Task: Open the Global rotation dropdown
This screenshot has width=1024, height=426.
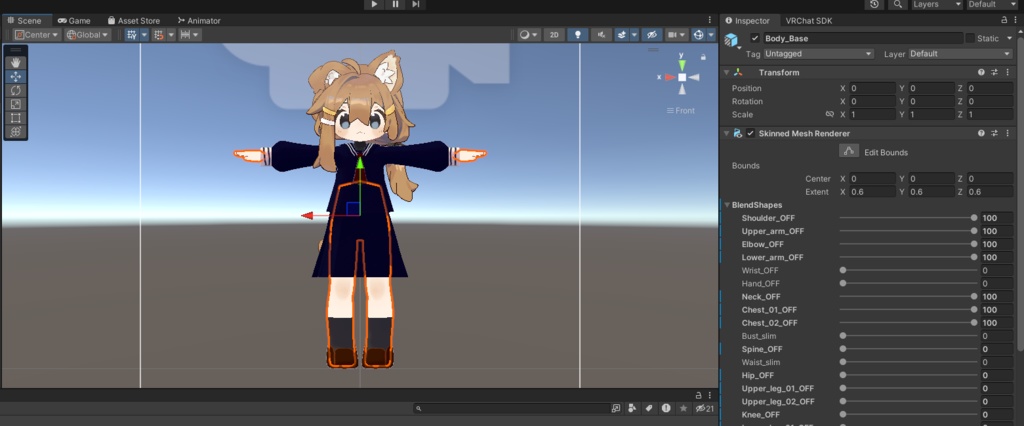Action: pos(88,35)
